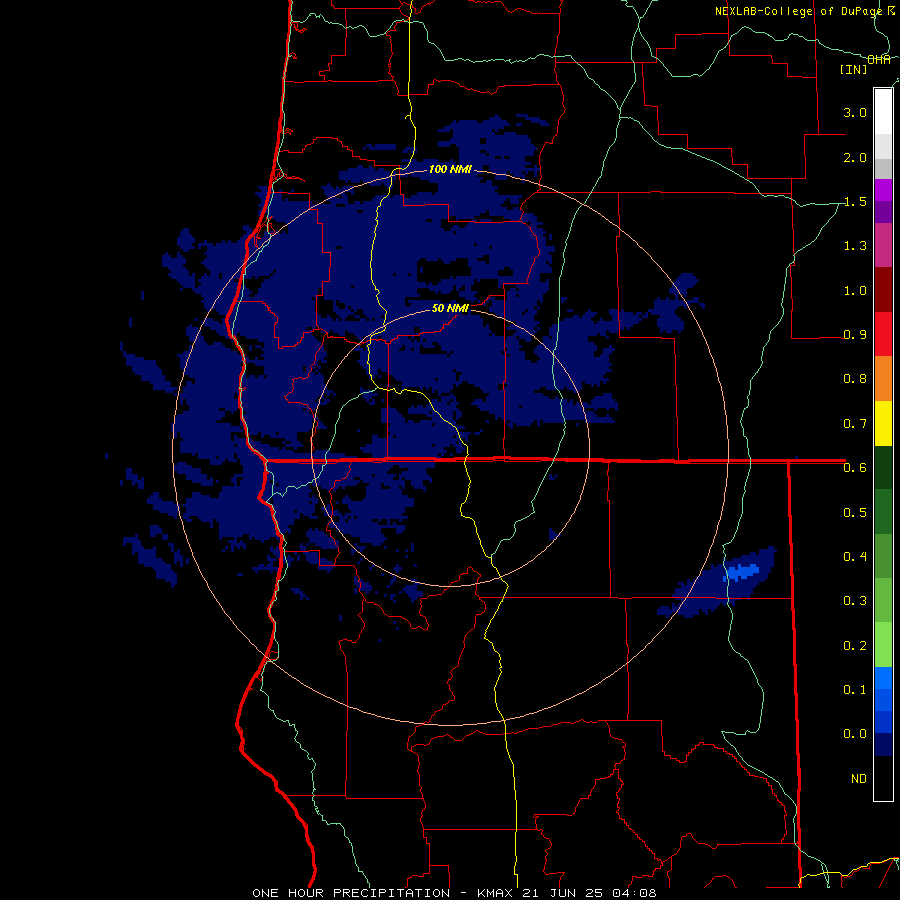Click the One Hour Precipitation KMAX title text
Screen dimensions: 900x900
click(454, 893)
